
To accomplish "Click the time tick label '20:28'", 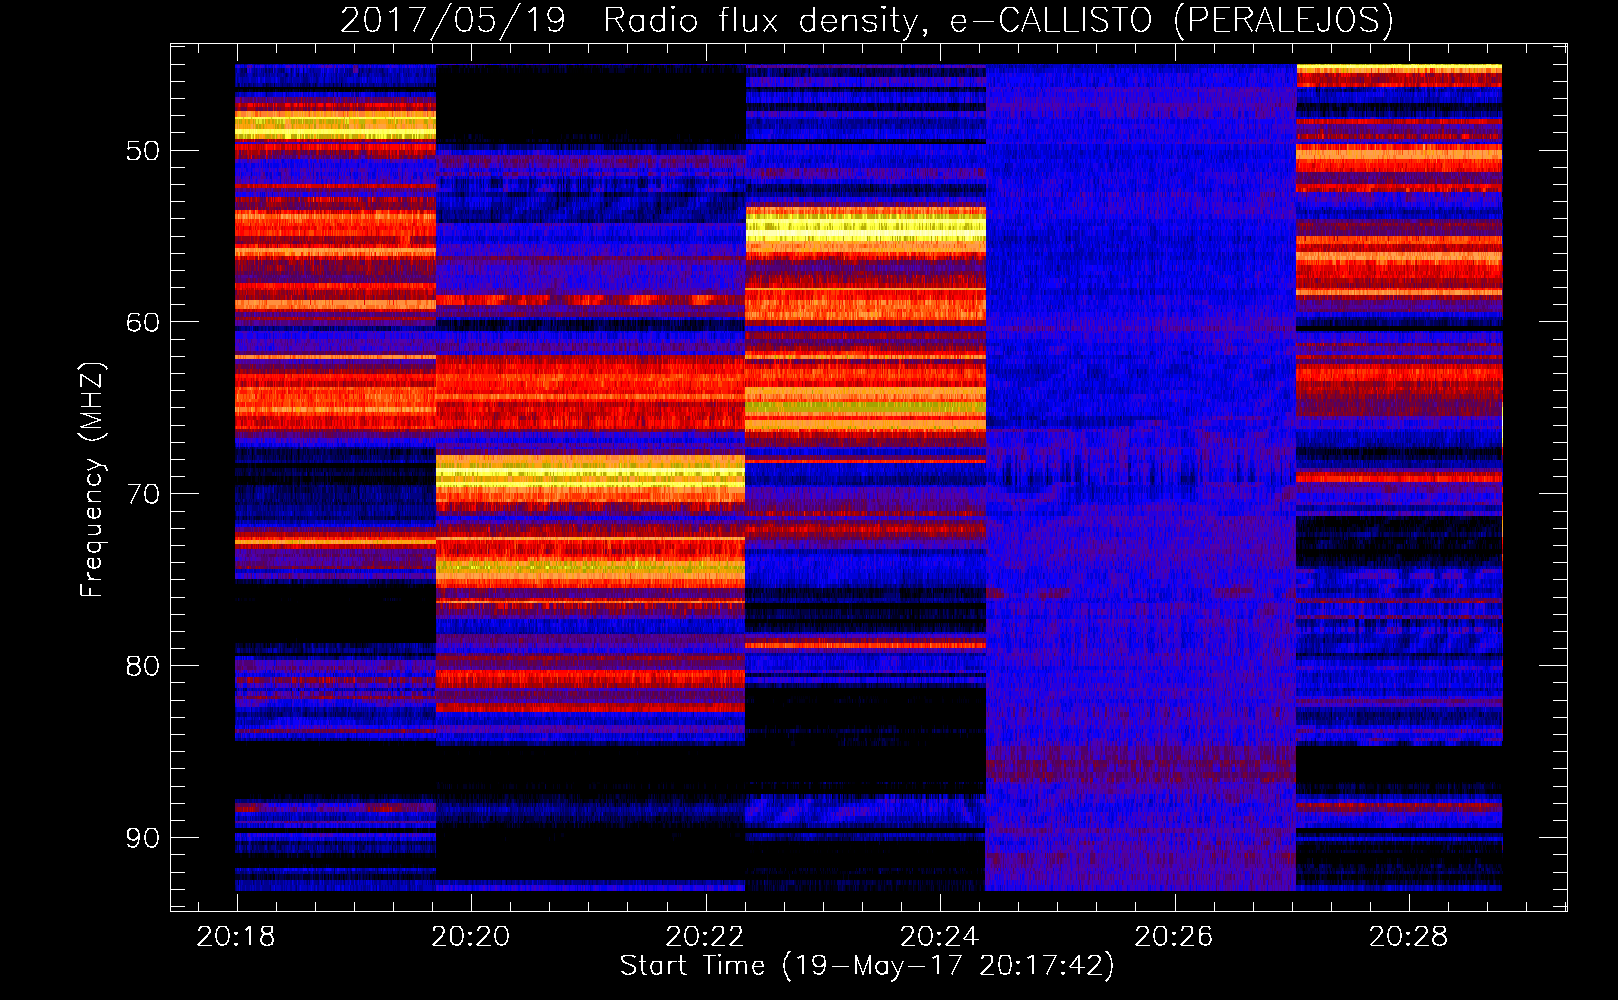I will point(1408,937).
